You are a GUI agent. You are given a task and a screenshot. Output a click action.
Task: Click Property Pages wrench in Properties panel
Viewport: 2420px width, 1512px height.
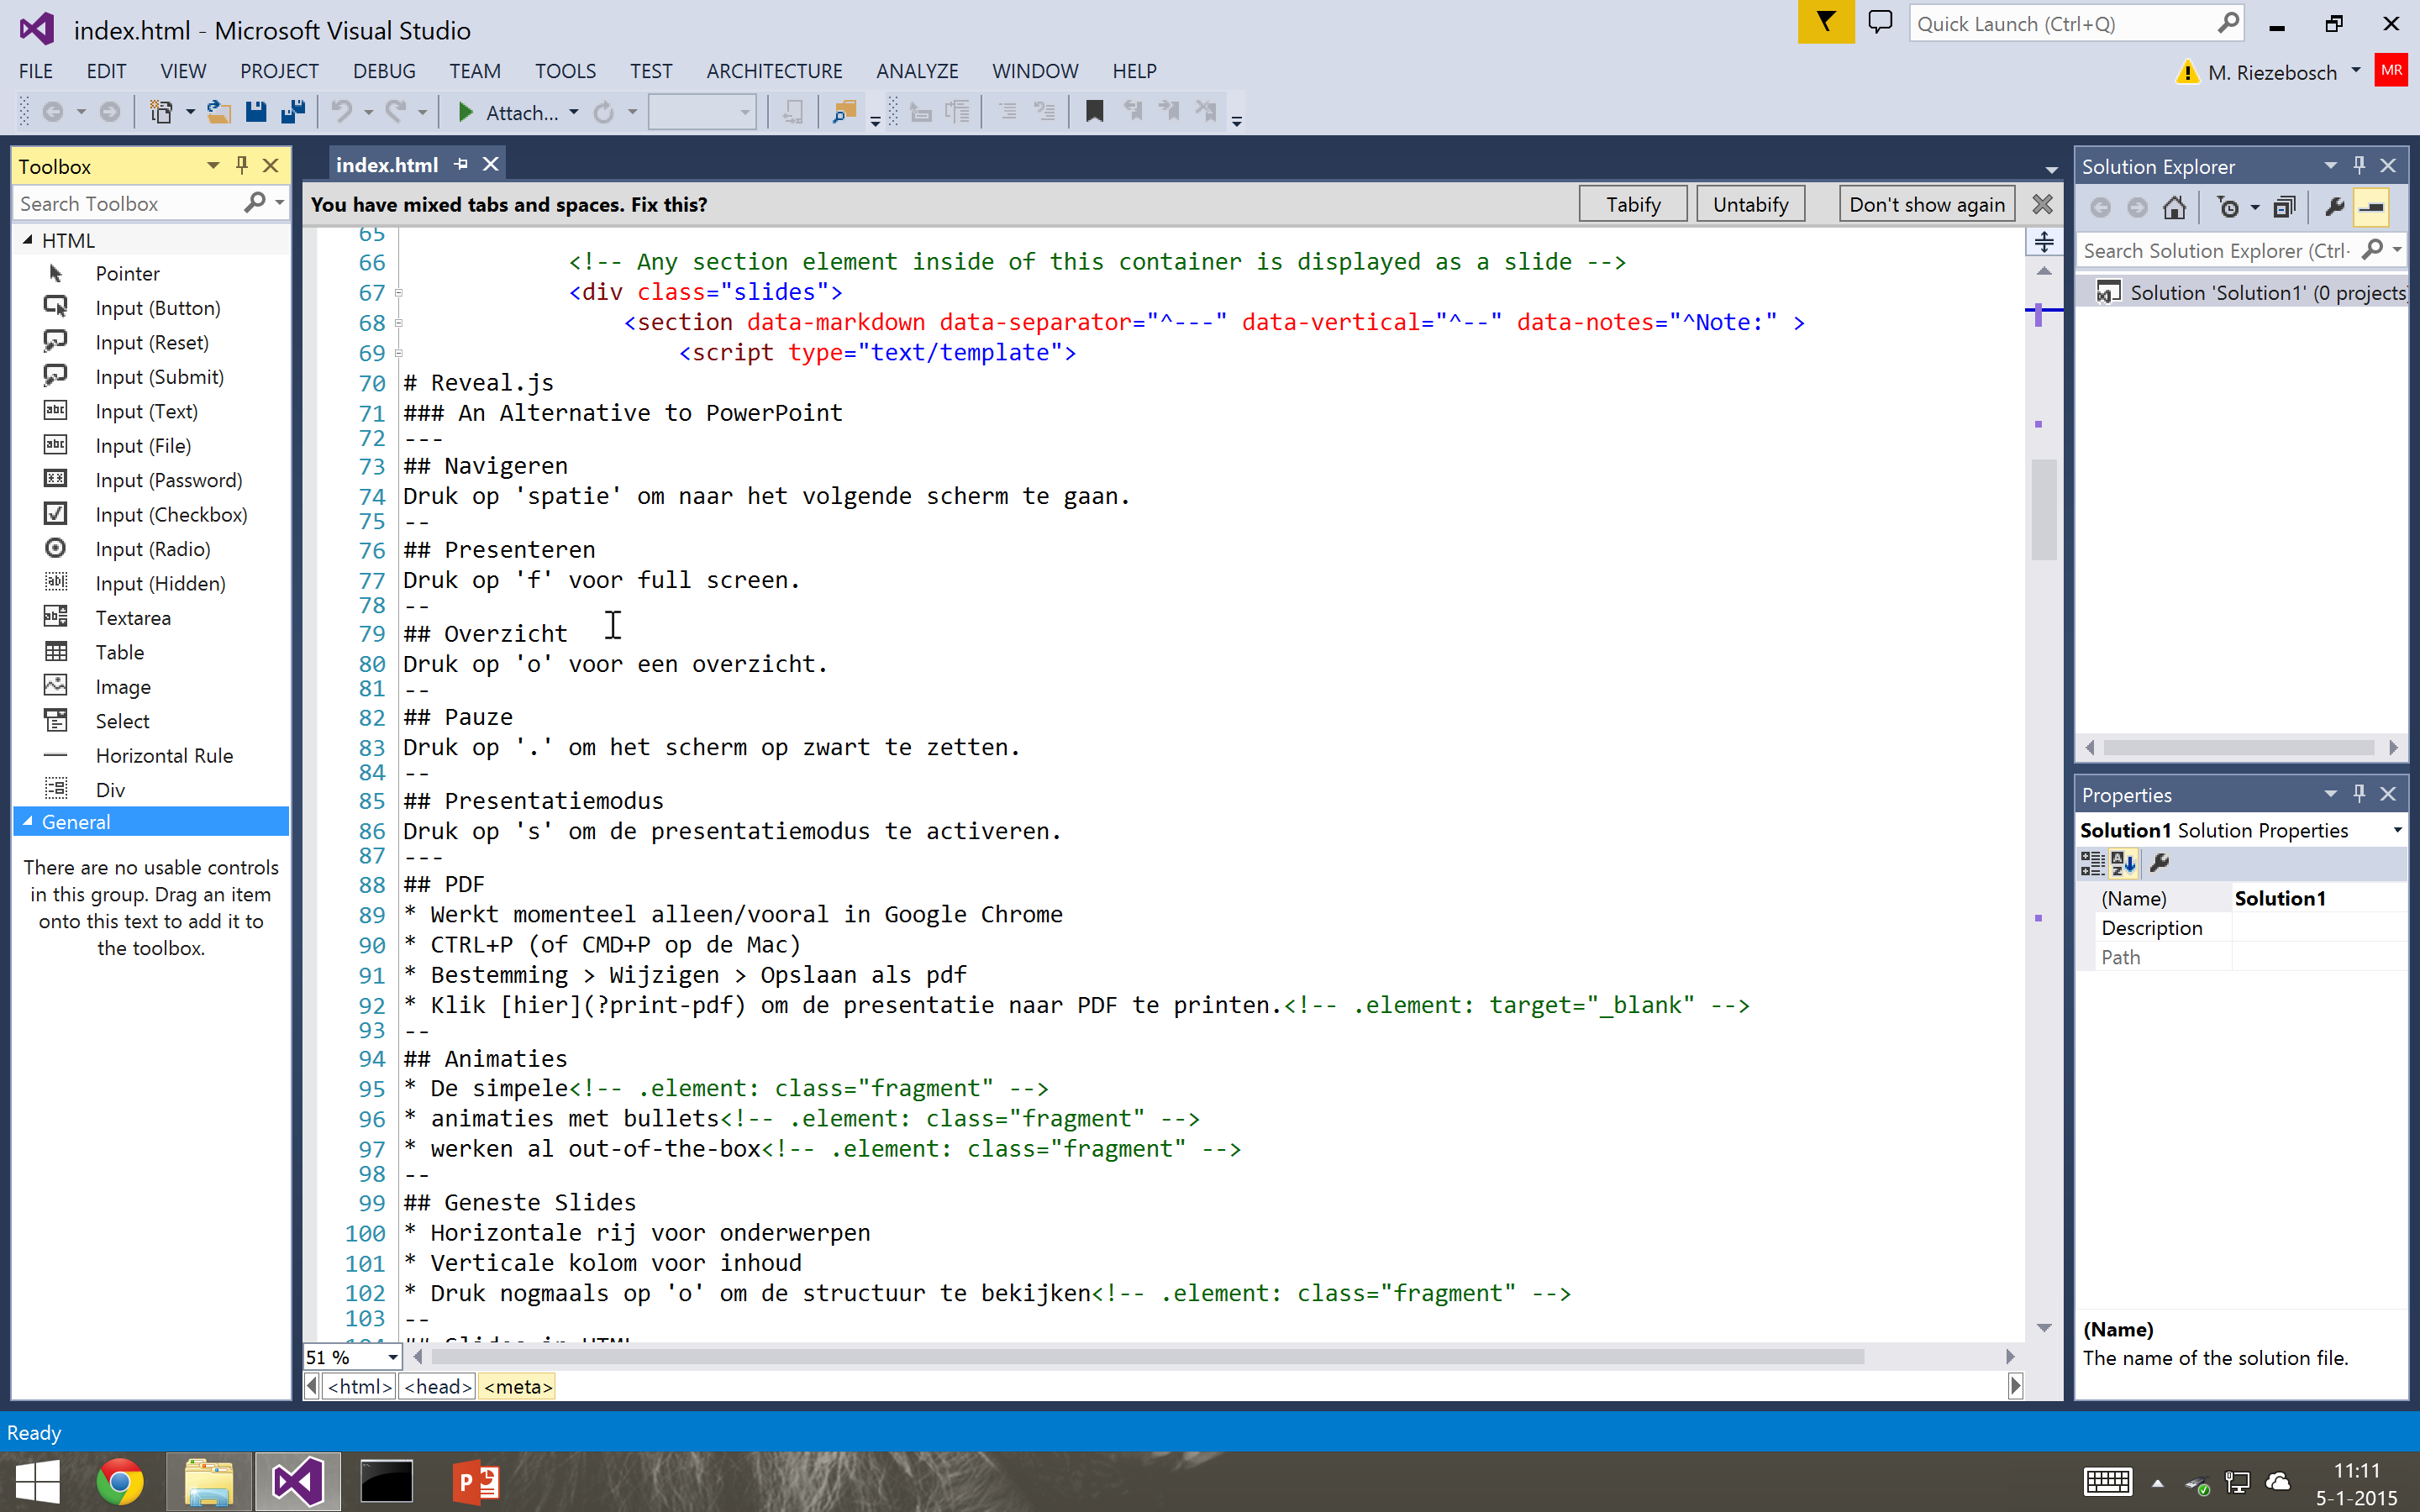click(x=2159, y=863)
